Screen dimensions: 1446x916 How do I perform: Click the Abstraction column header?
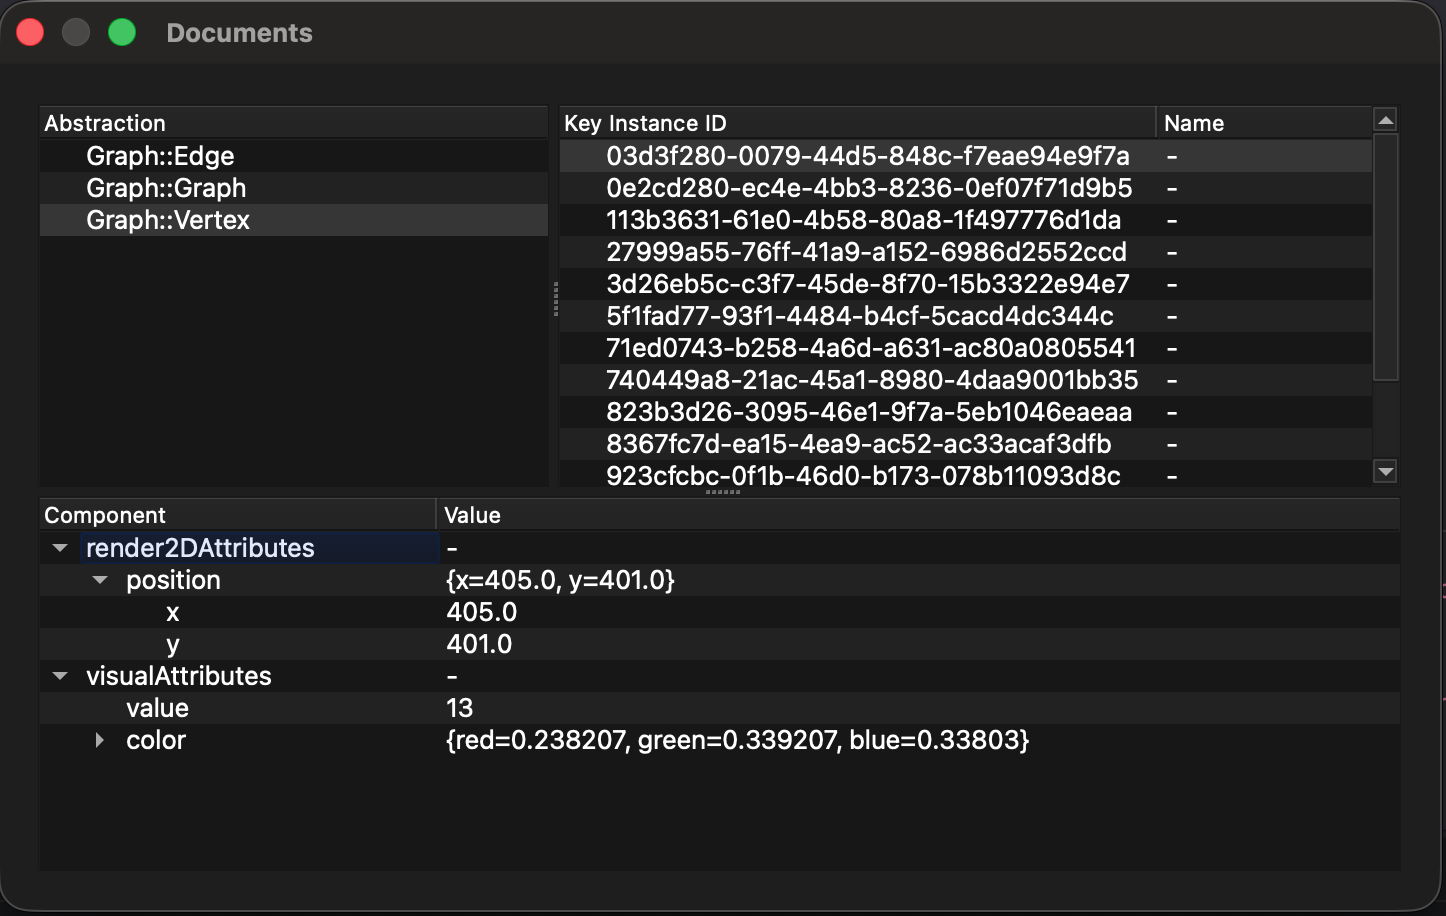(293, 123)
